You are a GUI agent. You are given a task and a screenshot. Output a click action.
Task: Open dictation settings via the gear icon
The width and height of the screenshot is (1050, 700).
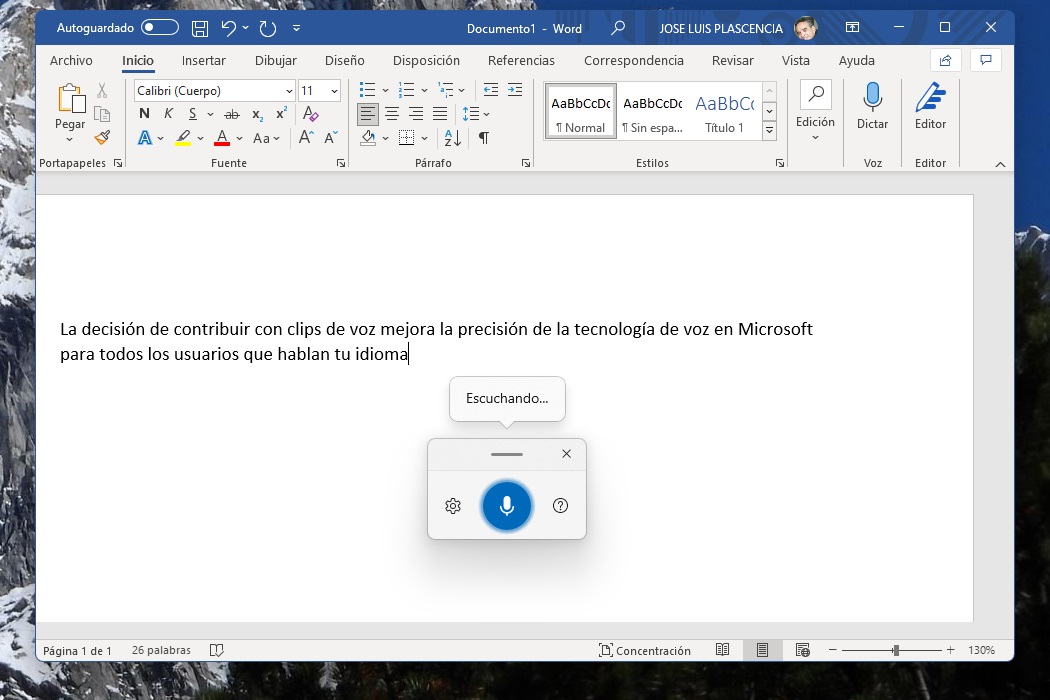tap(452, 505)
